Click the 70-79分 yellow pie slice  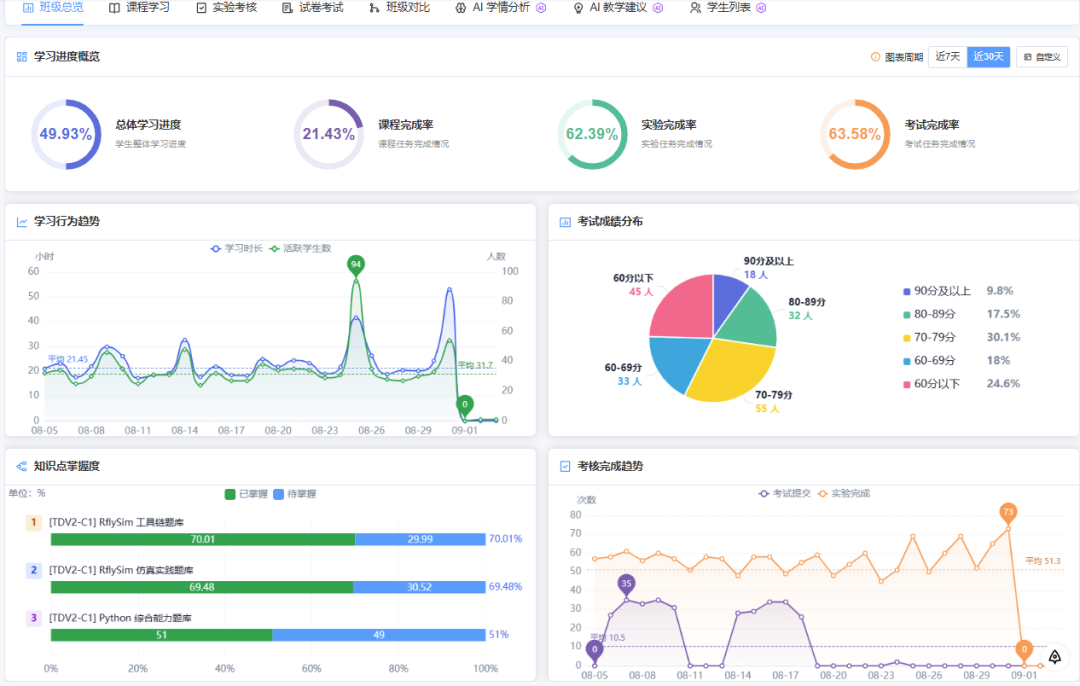pos(734,369)
